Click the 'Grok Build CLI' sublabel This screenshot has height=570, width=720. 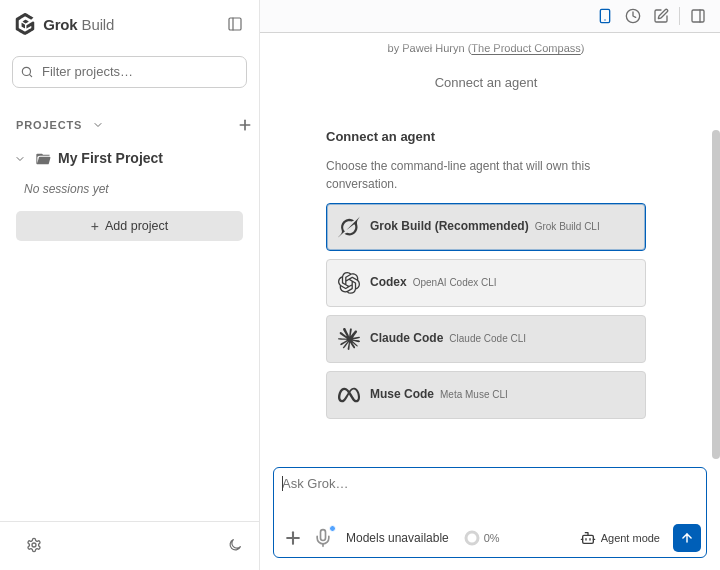click(x=567, y=226)
